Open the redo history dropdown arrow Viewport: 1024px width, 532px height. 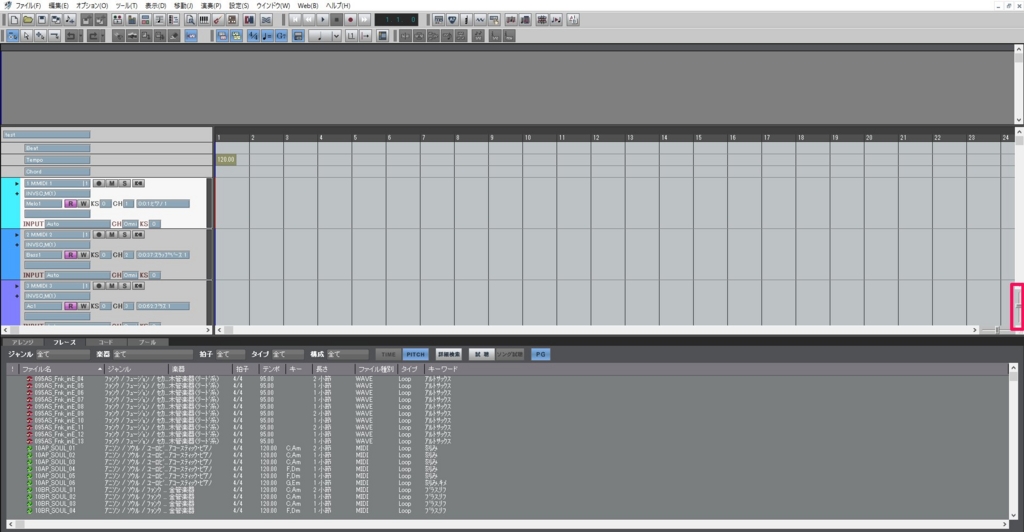pos(103,36)
